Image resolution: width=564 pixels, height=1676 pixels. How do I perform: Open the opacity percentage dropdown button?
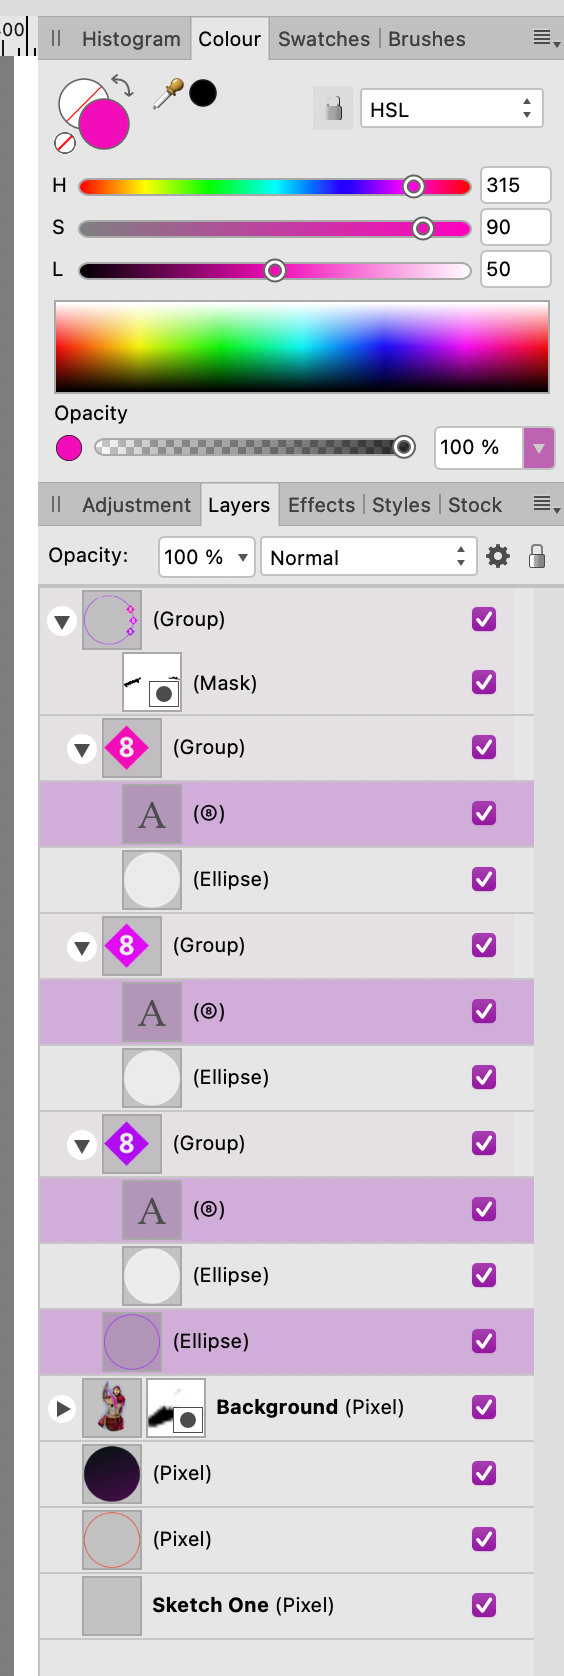pyautogui.click(x=539, y=448)
